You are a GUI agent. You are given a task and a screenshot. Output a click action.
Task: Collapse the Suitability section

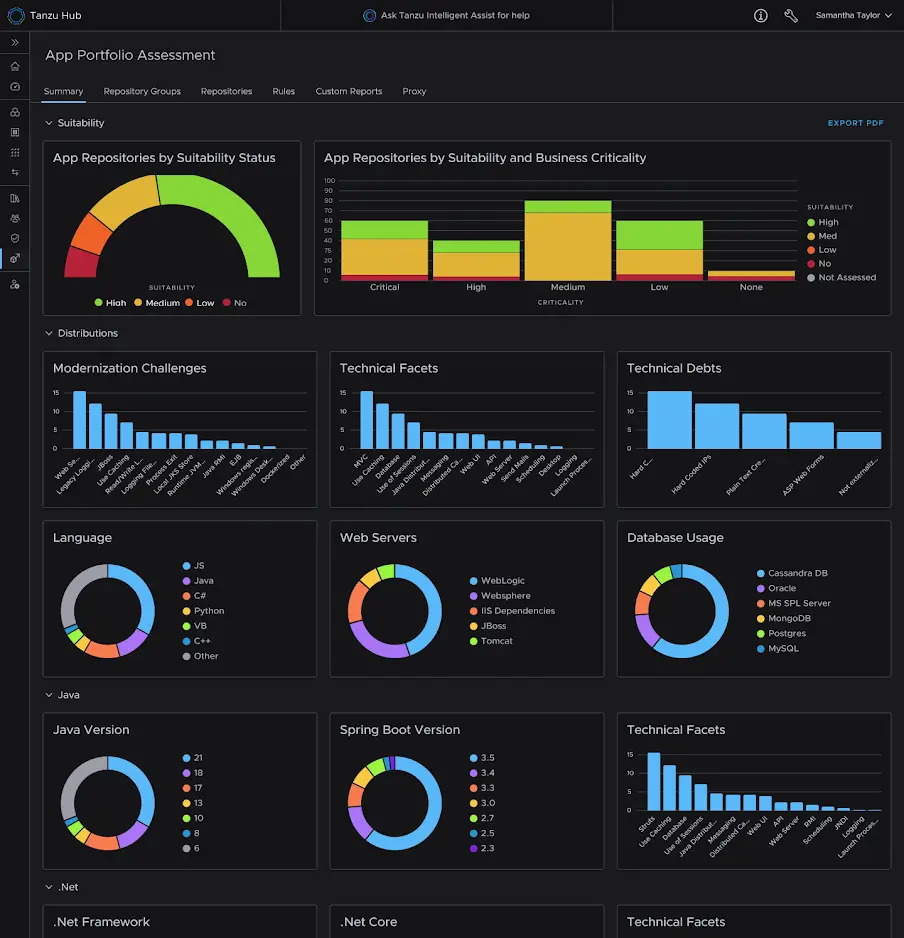pos(49,123)
